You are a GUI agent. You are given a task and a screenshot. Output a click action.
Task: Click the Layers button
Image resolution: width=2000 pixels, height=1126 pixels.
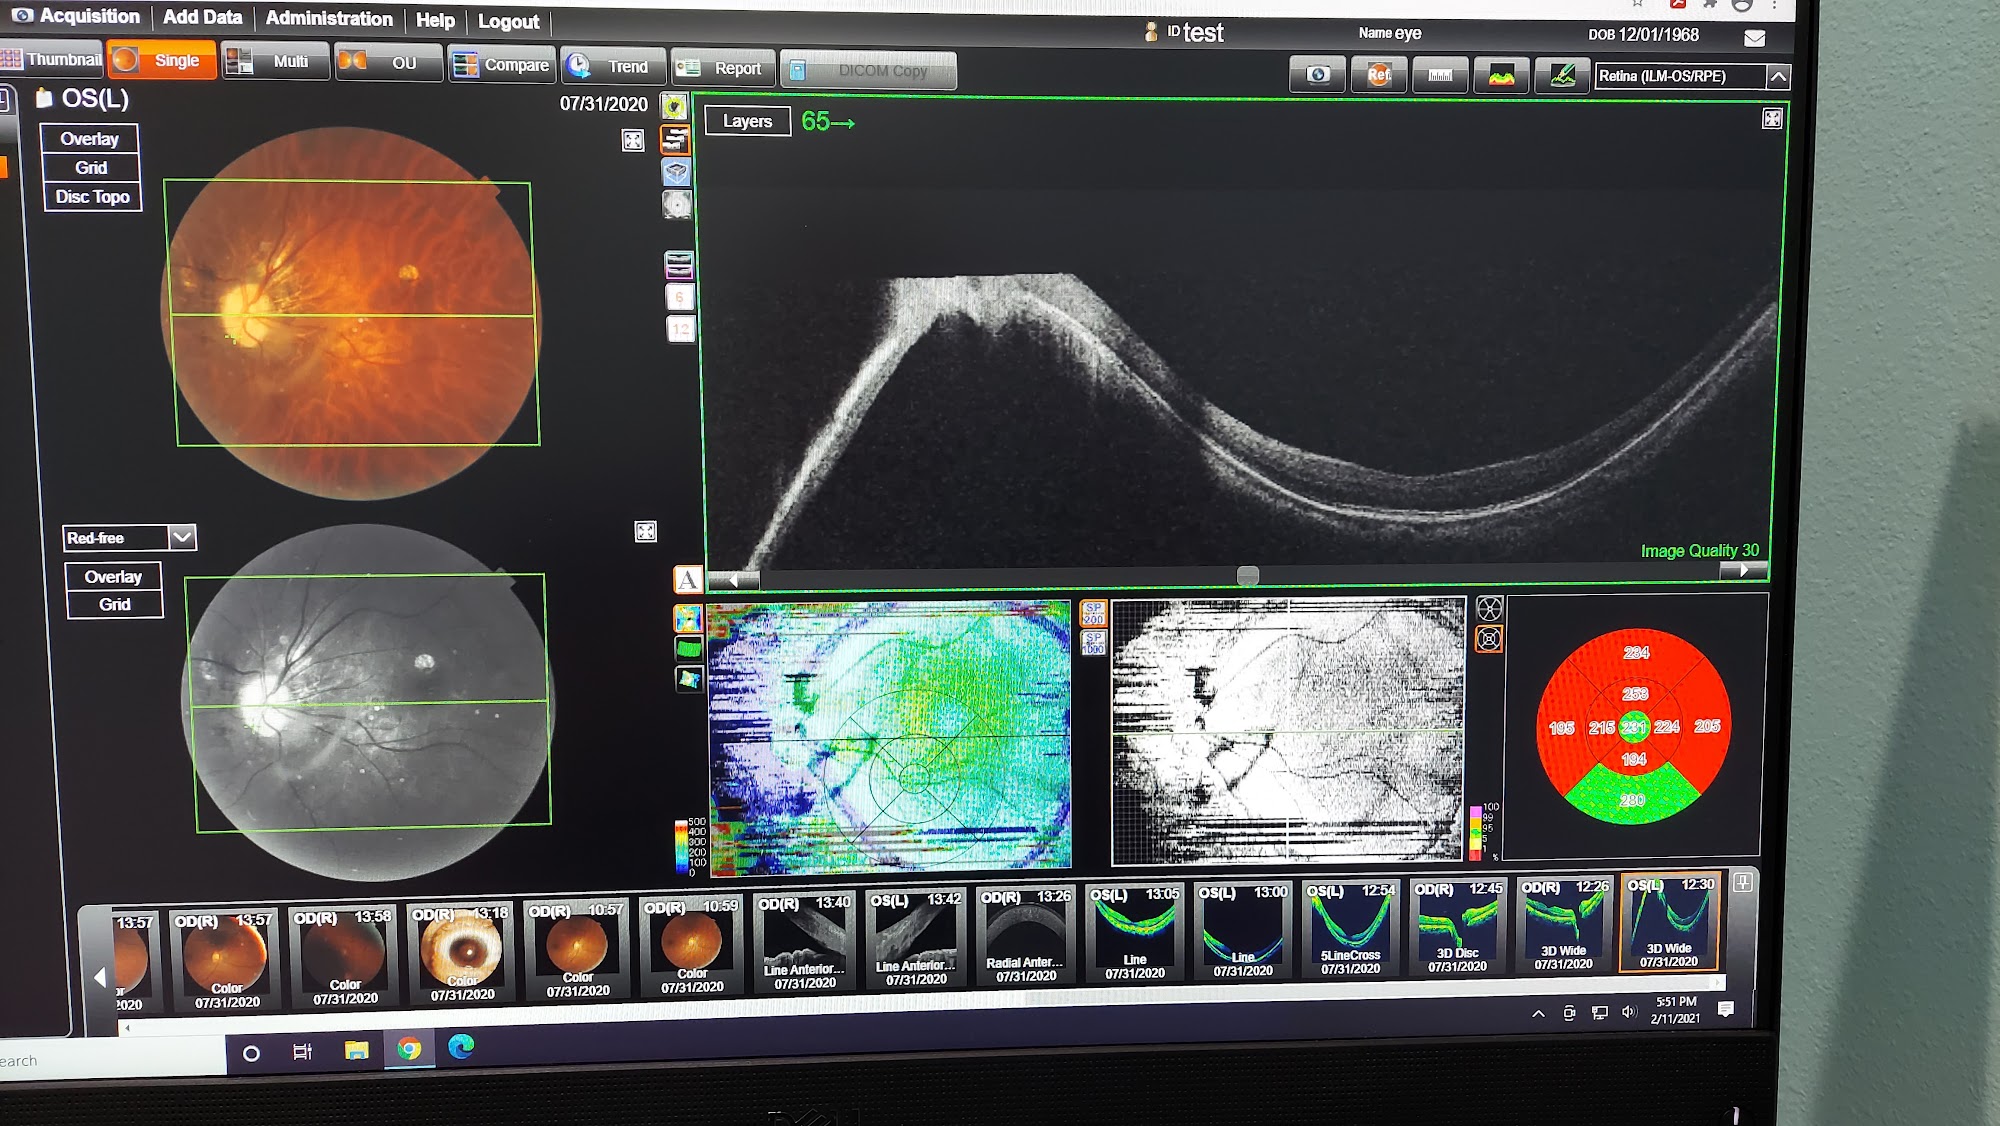click(x=747, y=121)
